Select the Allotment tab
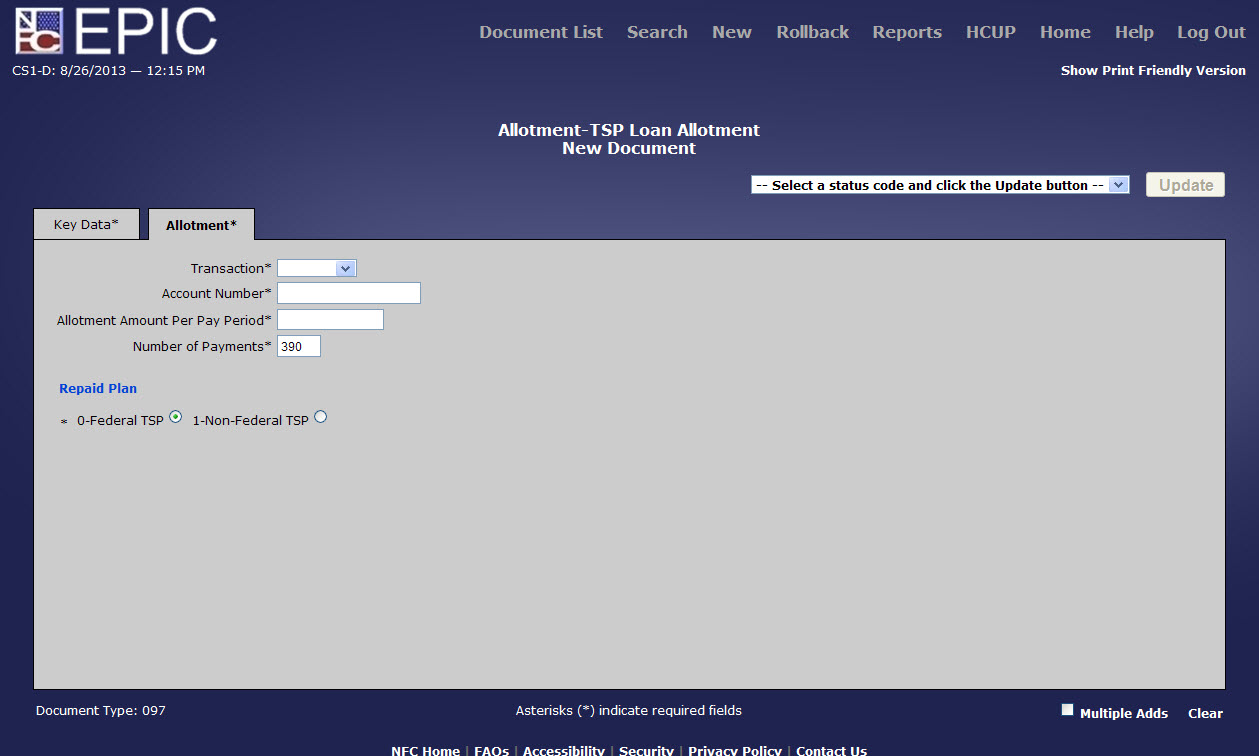Screen dimensions: 1259x756 click(x=201, y=225)
